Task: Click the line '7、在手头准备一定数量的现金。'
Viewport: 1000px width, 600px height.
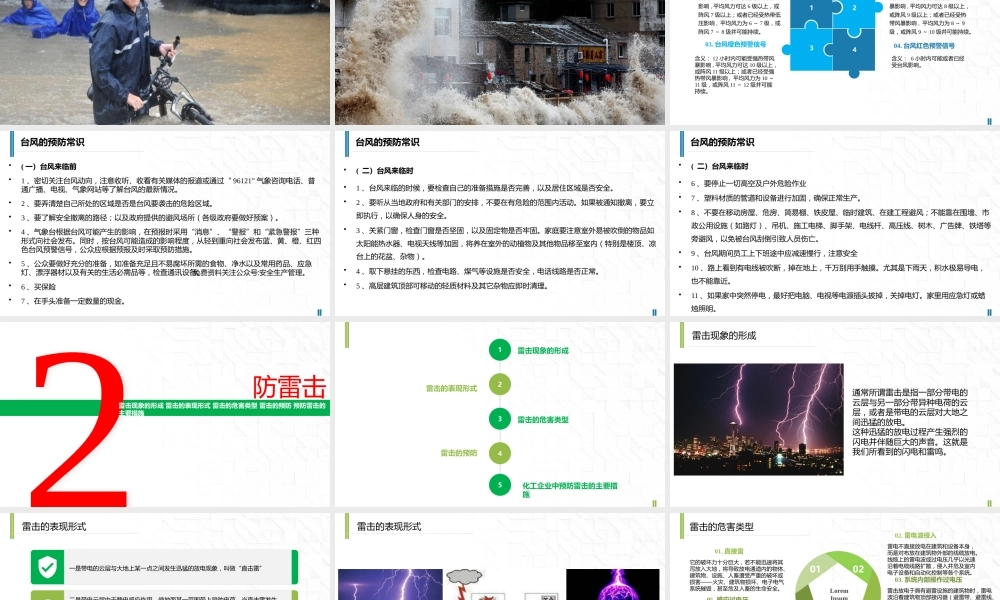Action: point(73,301)
